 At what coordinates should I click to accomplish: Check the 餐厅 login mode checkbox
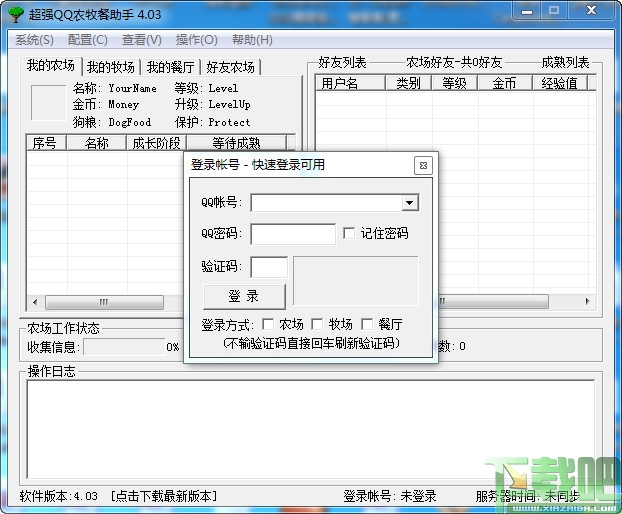367,324
